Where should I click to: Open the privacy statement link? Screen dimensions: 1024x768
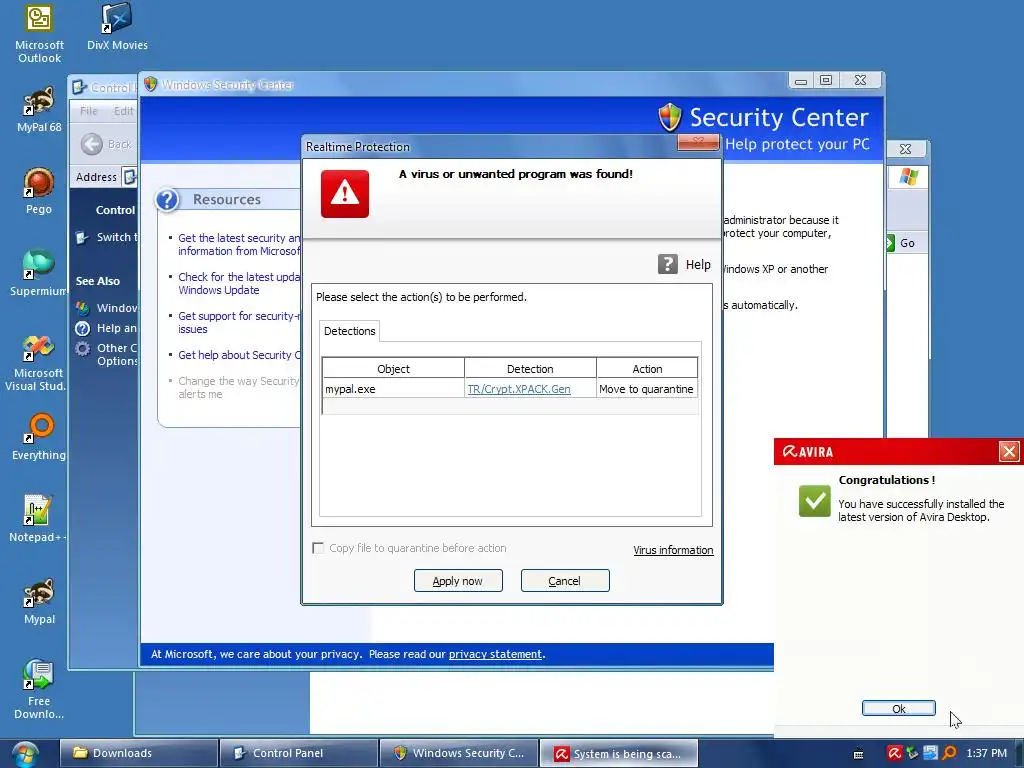(x=495, y=654)
